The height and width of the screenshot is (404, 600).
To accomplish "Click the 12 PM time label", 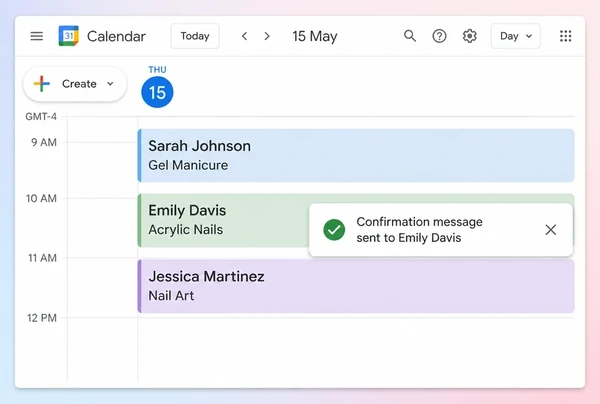I will pos(42,318).
